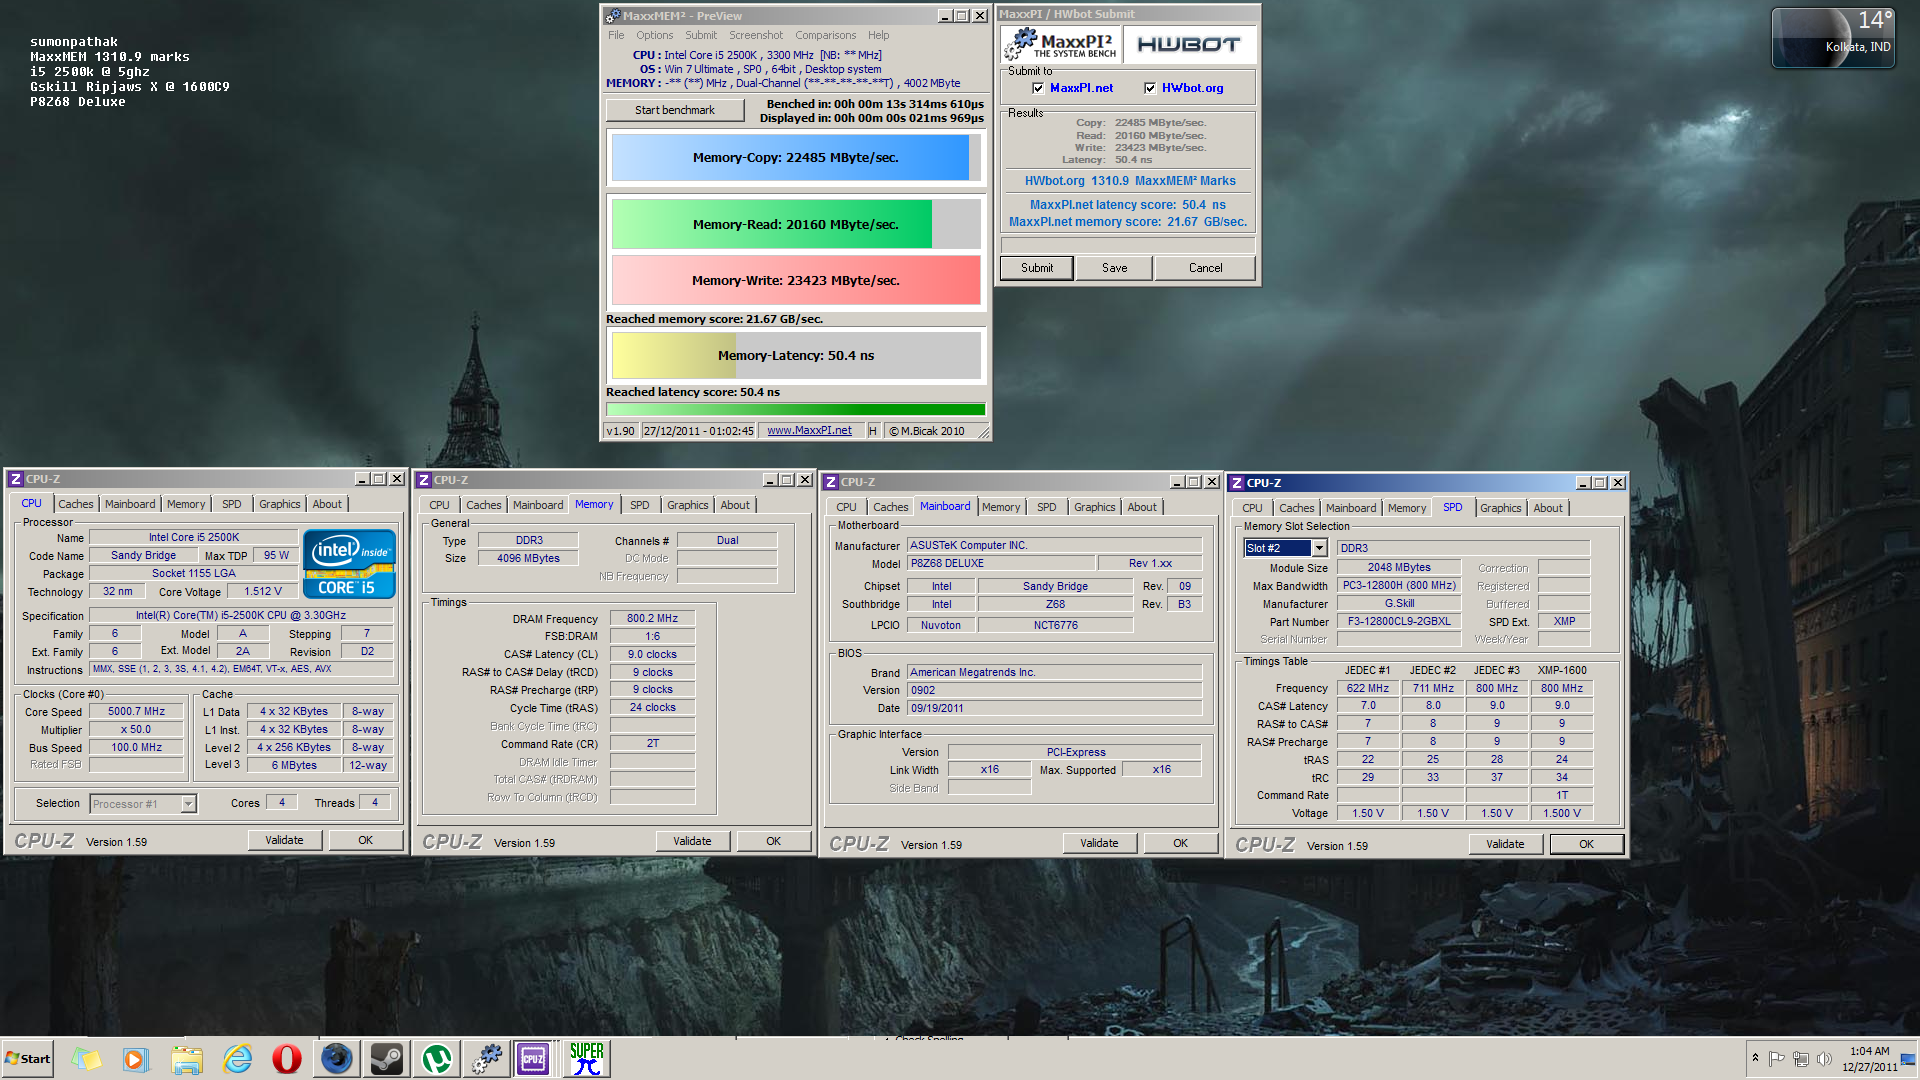Click the Start benchmark button
1920x1080 pixels.
[675, 110]
